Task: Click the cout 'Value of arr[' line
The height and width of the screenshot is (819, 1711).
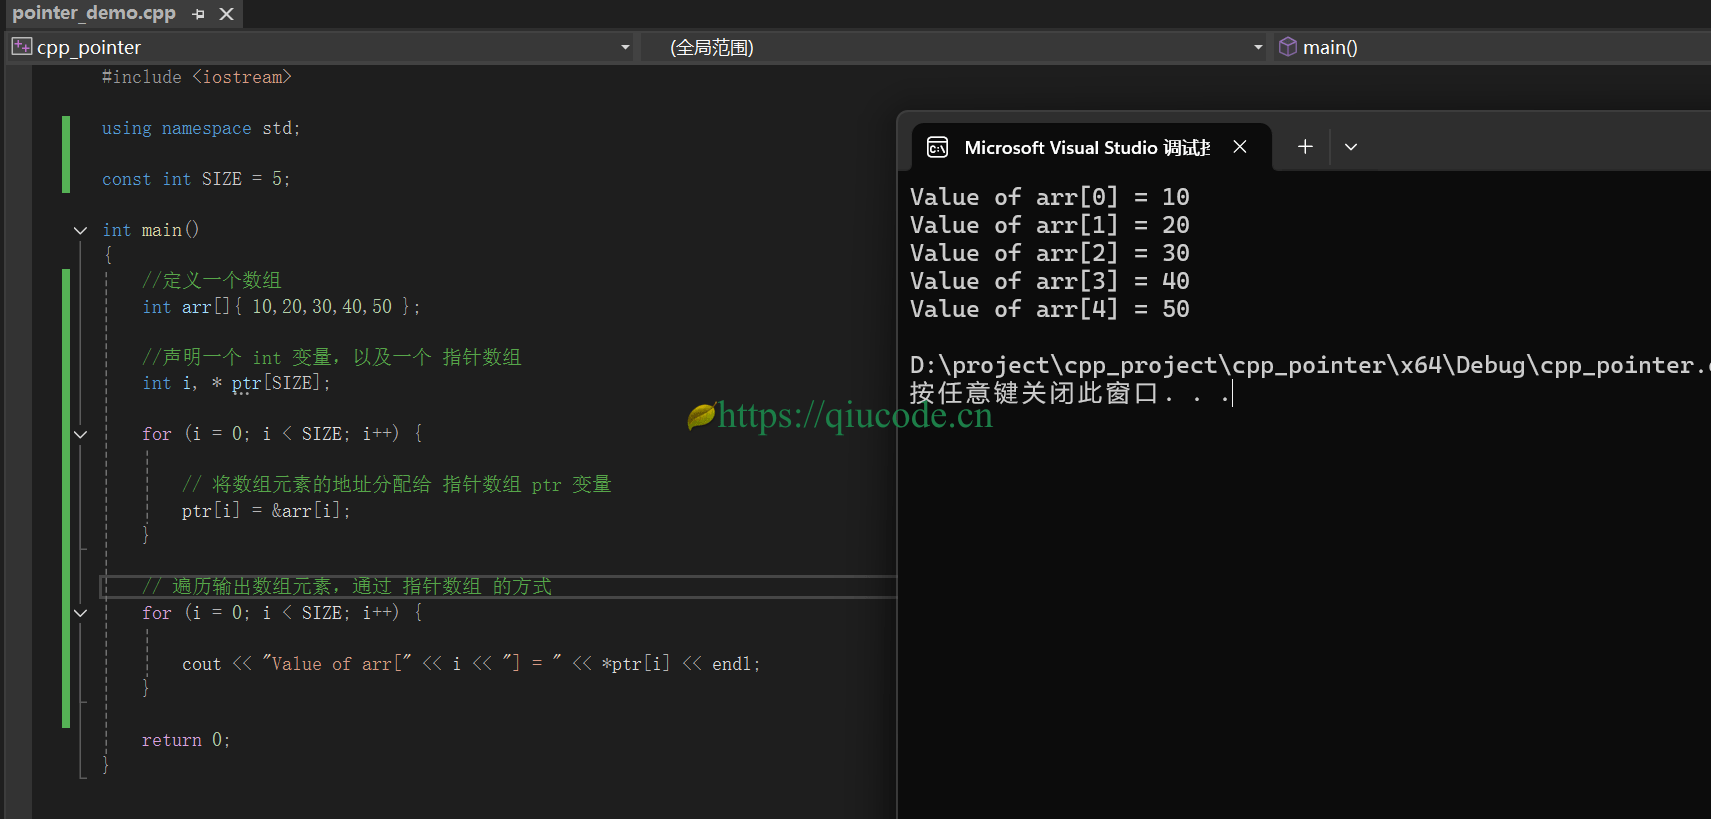Action: pos(471,664)
